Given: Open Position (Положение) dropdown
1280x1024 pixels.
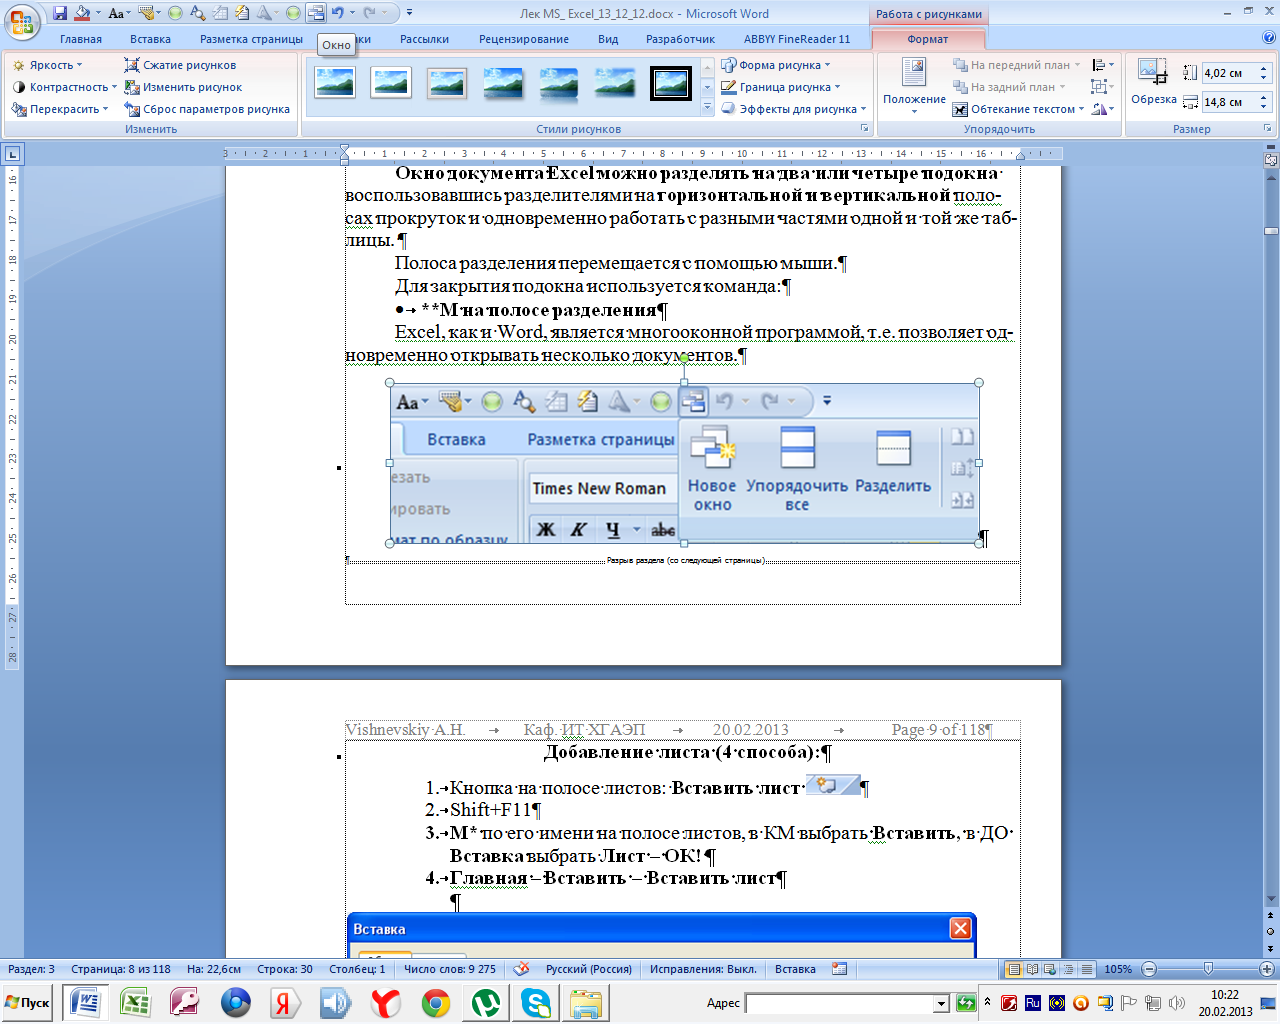Looking at the screenshot, I should point(914,86).
